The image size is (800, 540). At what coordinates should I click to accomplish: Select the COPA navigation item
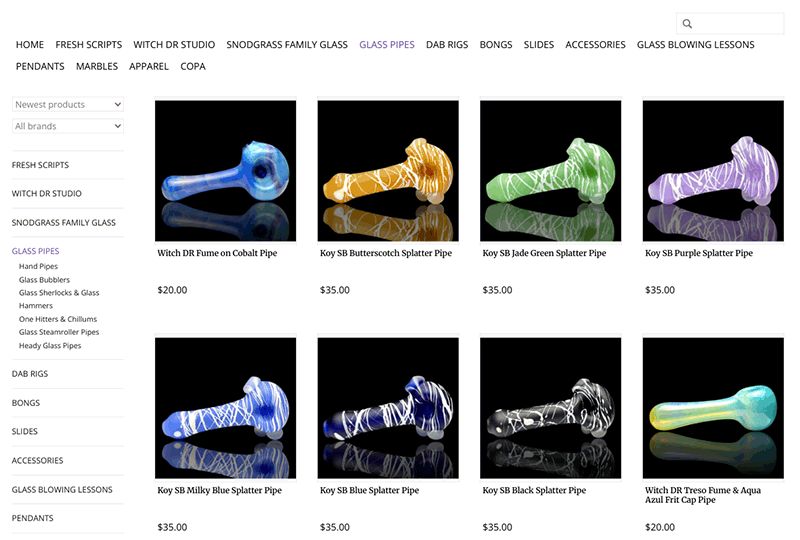[193, 66]
